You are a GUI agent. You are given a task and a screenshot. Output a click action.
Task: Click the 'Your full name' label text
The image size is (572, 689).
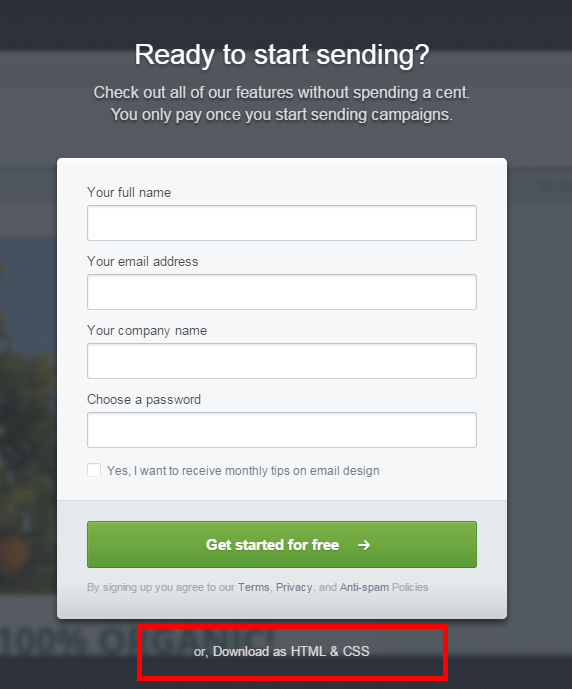click(129, 192)
